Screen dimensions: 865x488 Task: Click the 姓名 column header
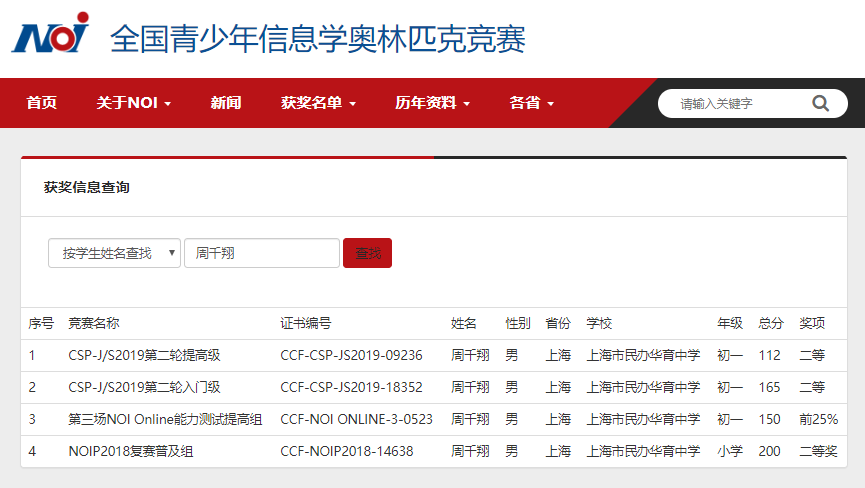pos(463,323)
